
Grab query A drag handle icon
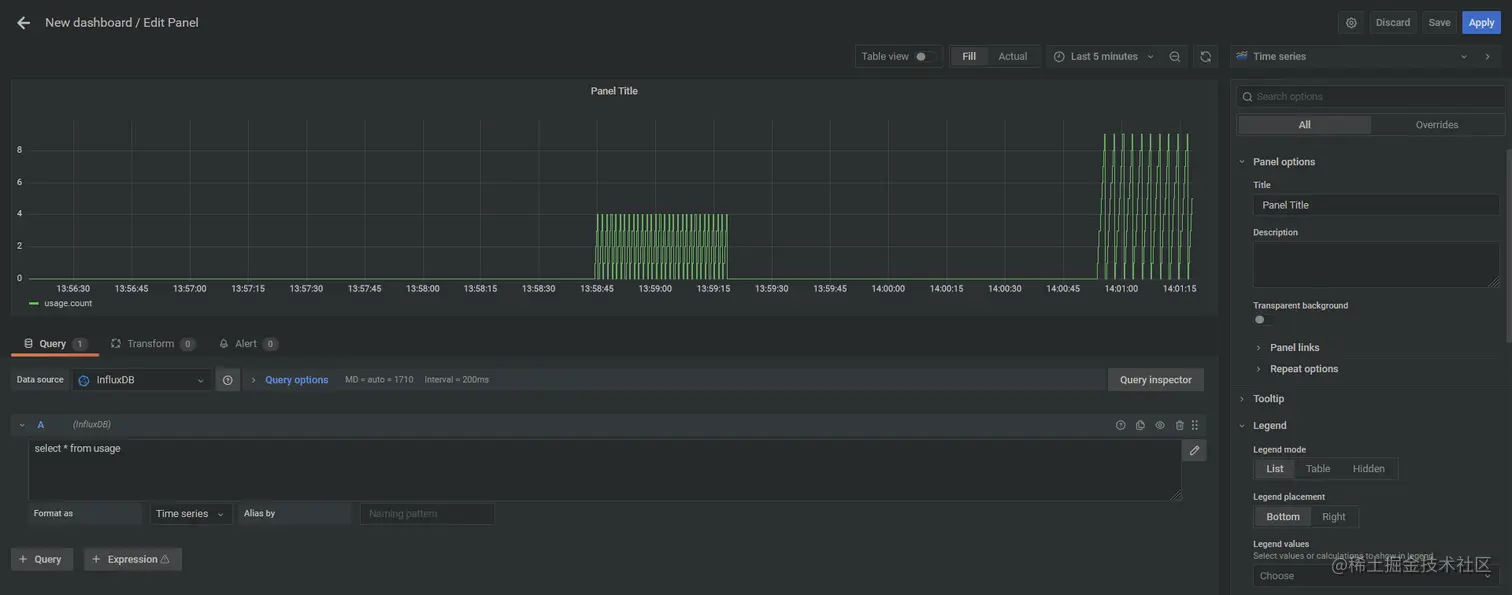click(x=1195, y=425)
